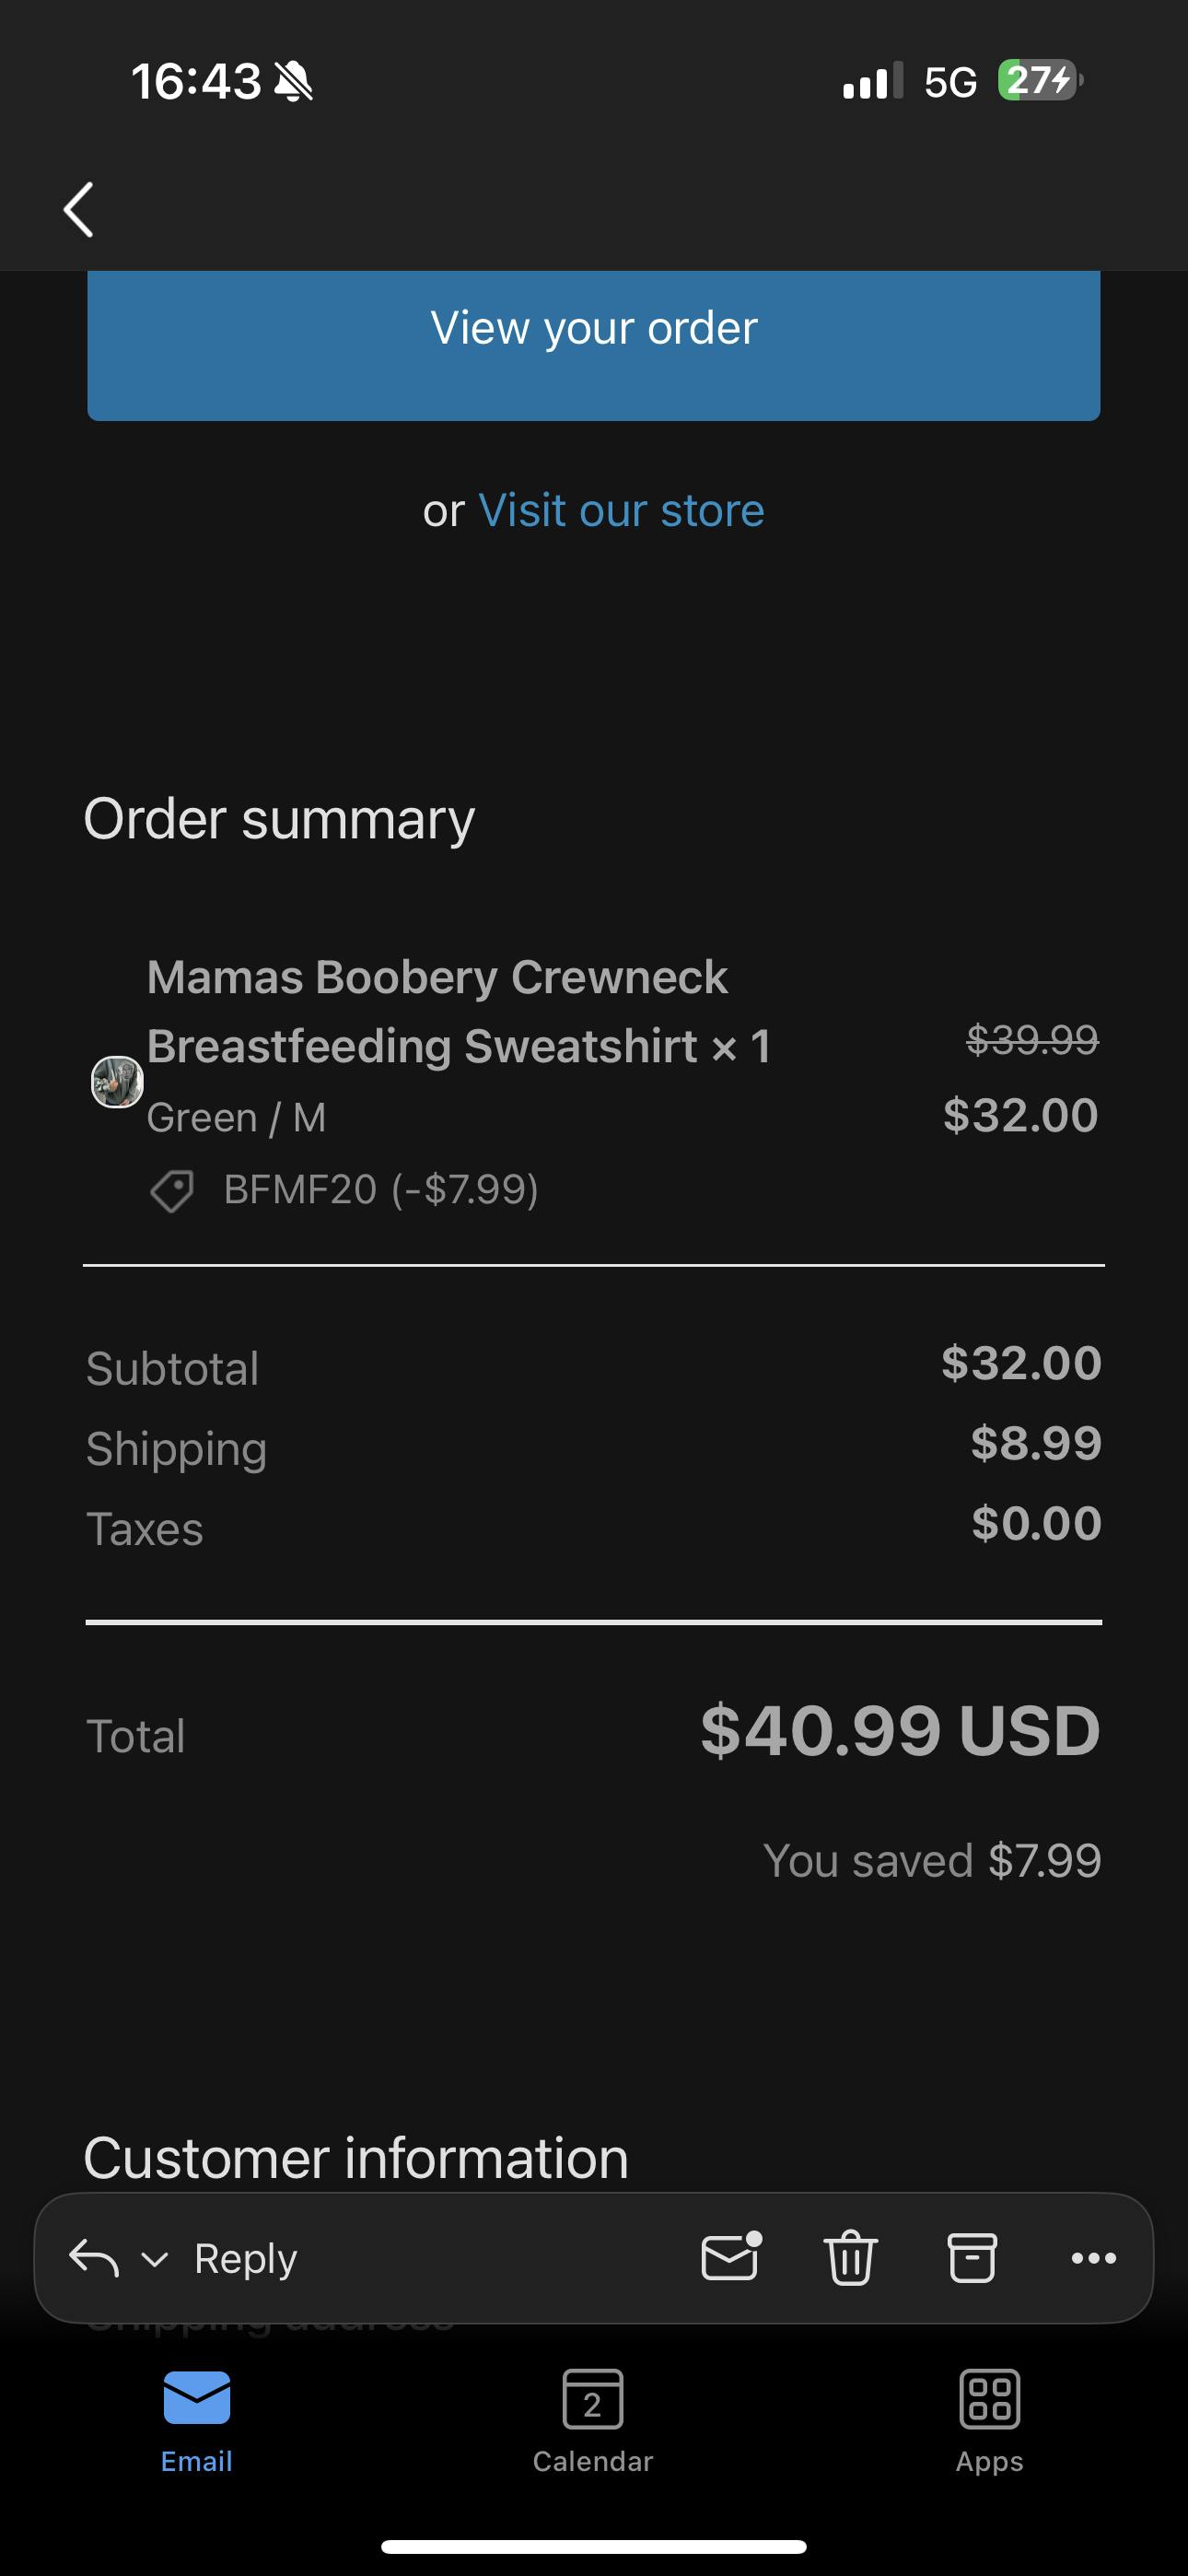
Task: Tap the reply arrow icon
Action: point(94,2258)
